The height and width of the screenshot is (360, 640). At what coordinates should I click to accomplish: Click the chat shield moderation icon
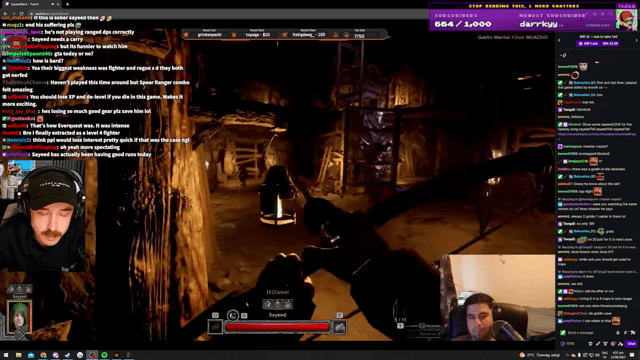[590, 344]
